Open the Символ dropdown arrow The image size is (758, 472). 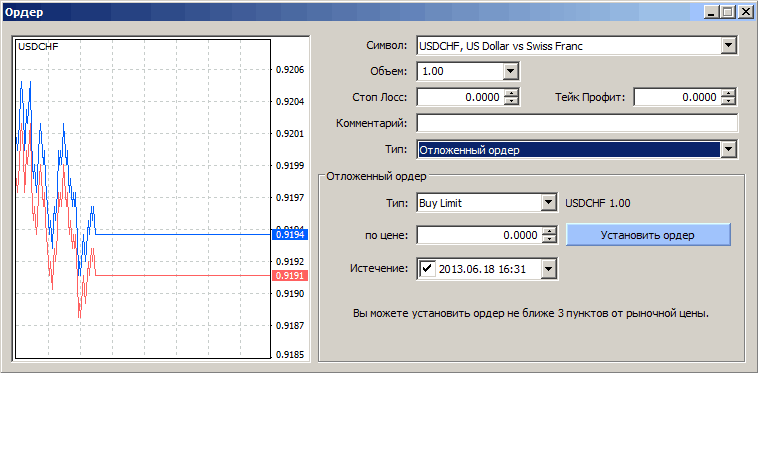tap(729, 46)
